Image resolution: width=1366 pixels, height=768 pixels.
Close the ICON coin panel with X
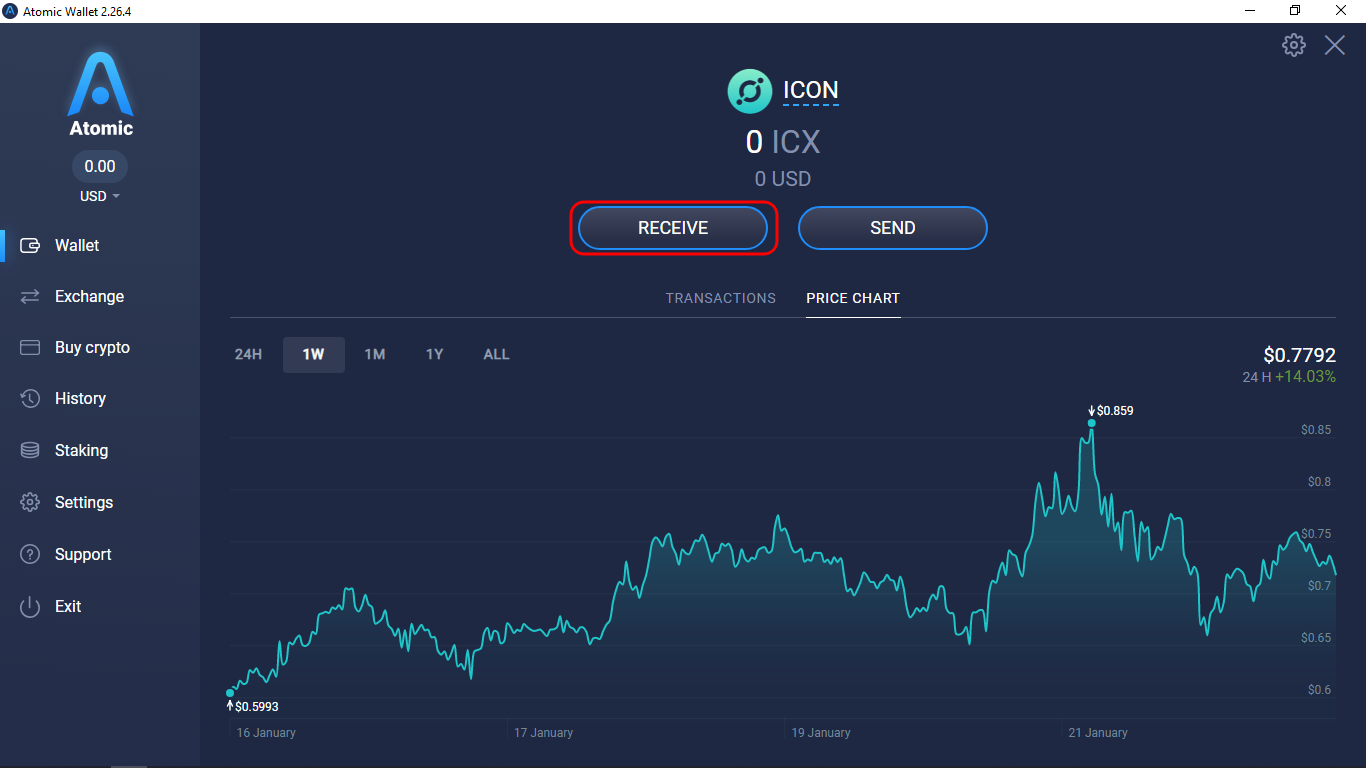[1335, 45]
